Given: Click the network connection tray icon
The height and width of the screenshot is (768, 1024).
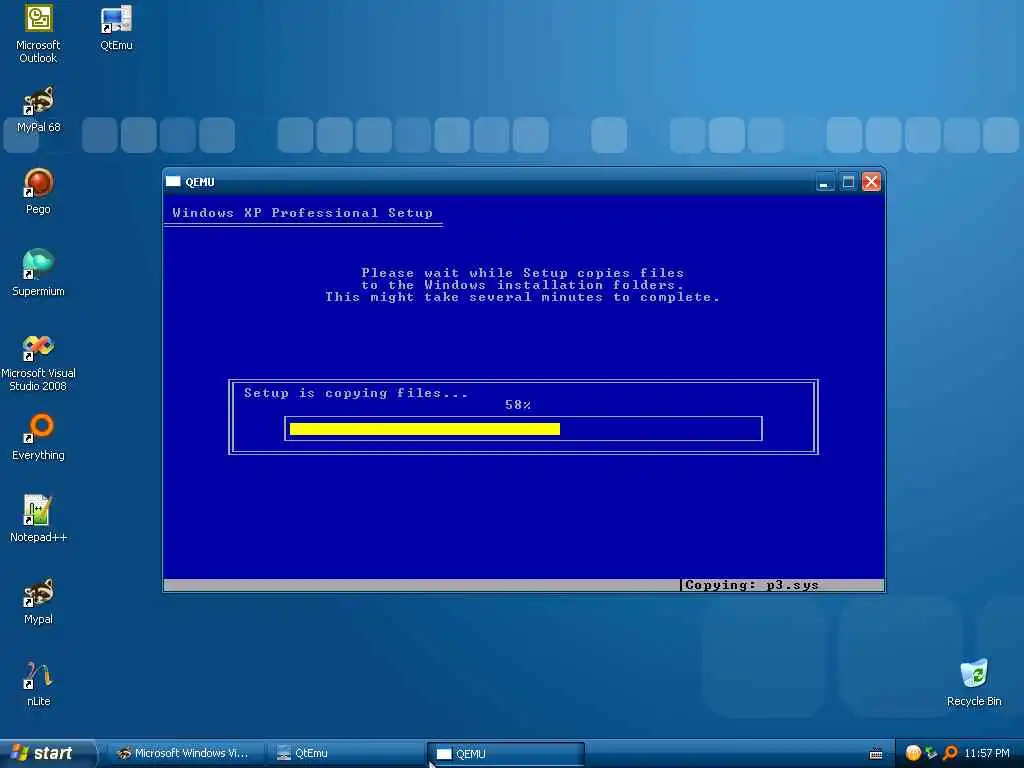Looking at the screenshot, I should (931, 753).
